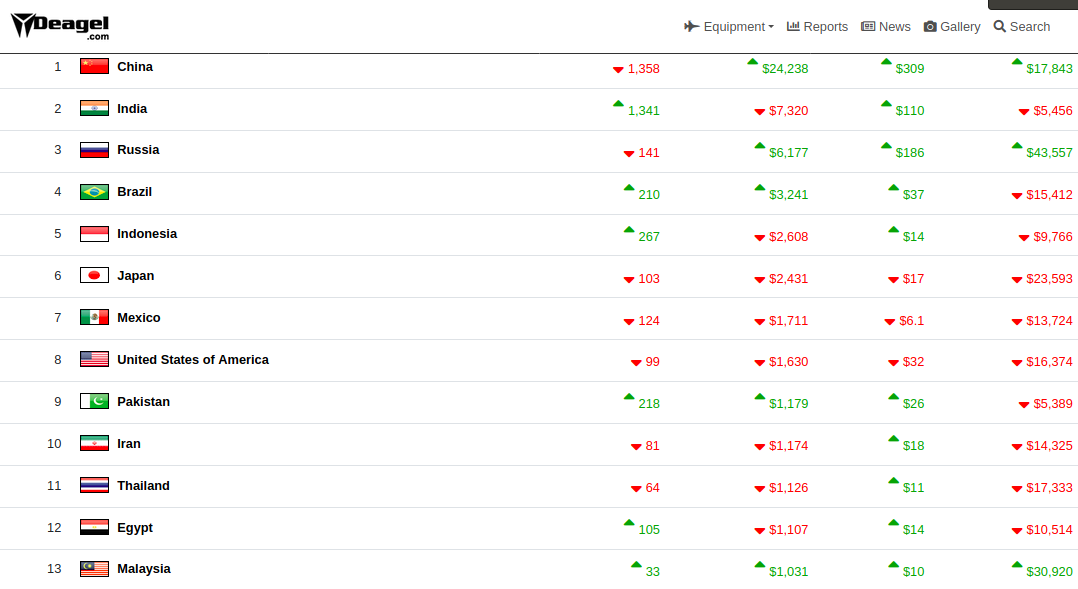Image resolution: width=1078 pixels, height=589 pixels.
Task: Click the Malaysia flag icon
Action: (x=94, y=569)
